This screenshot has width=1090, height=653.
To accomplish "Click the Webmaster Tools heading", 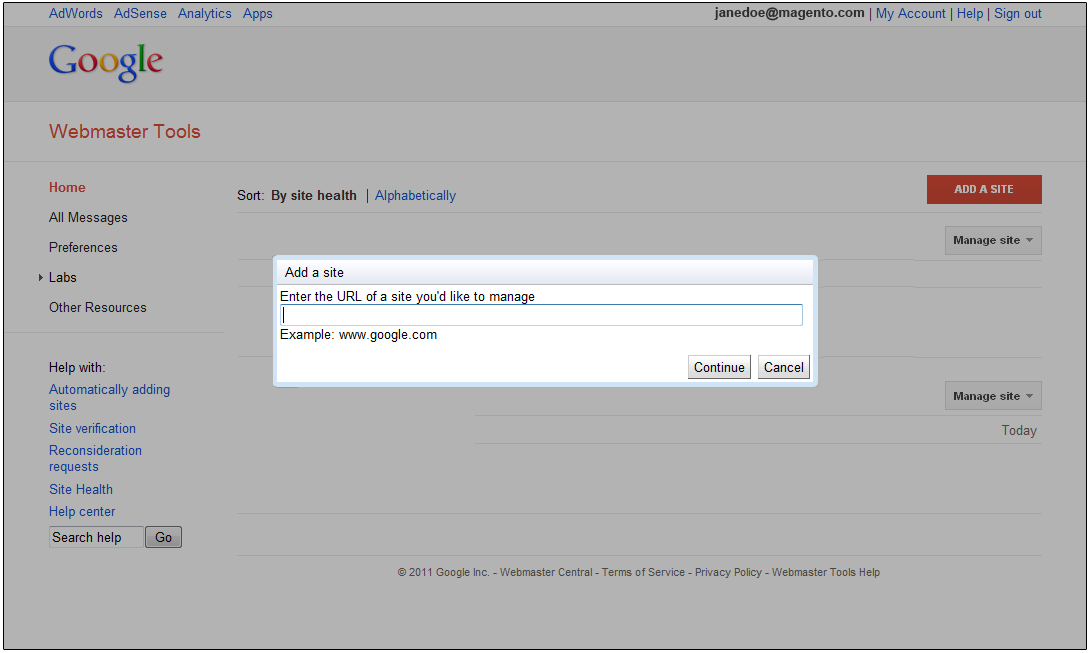I will coord(124,131).
